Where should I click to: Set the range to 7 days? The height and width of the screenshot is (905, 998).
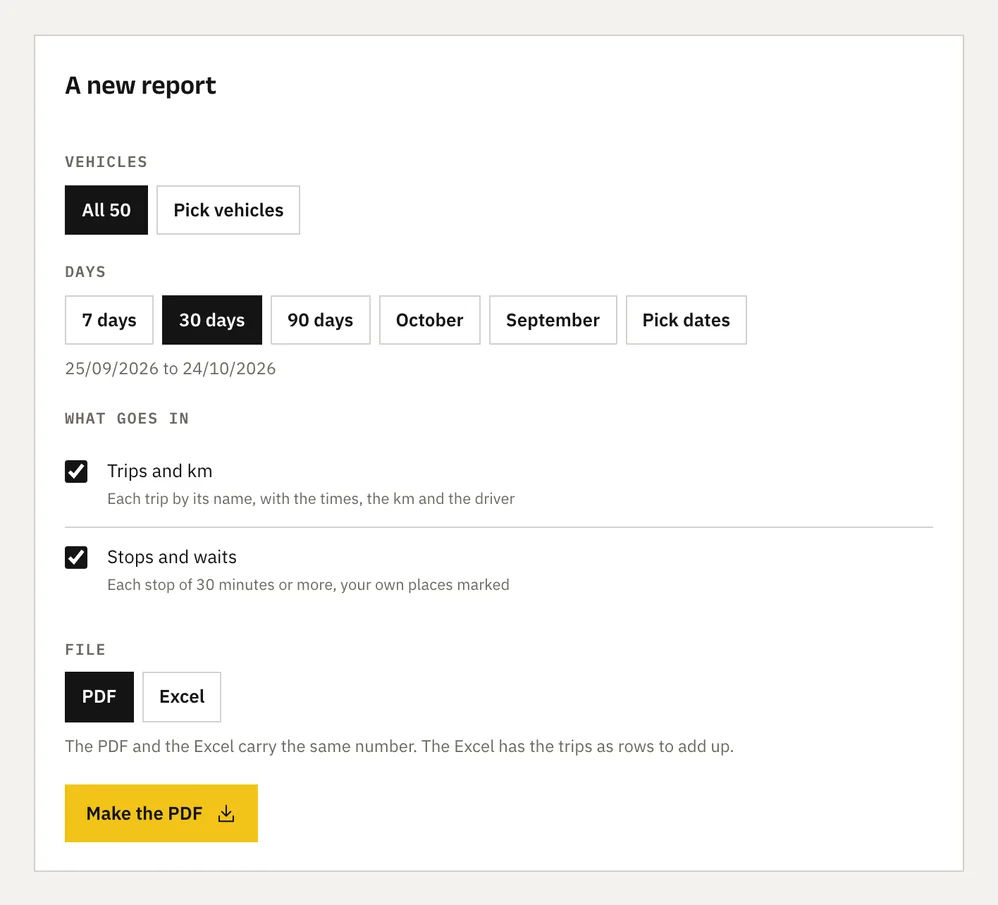coord(109,320)
